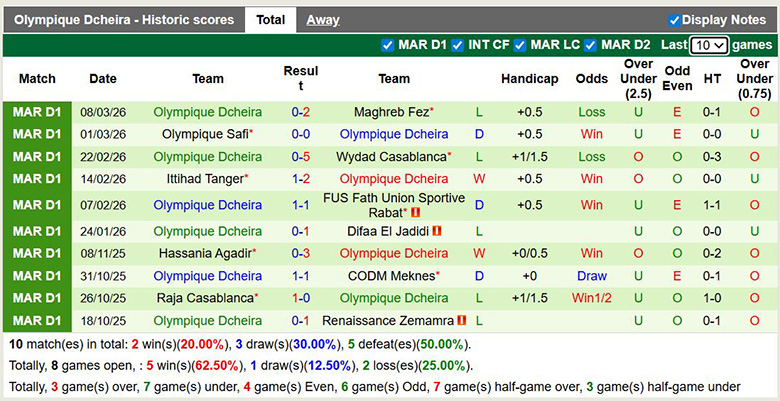
Task: Switch to the Away tab
Action: [x=322, y=20]
